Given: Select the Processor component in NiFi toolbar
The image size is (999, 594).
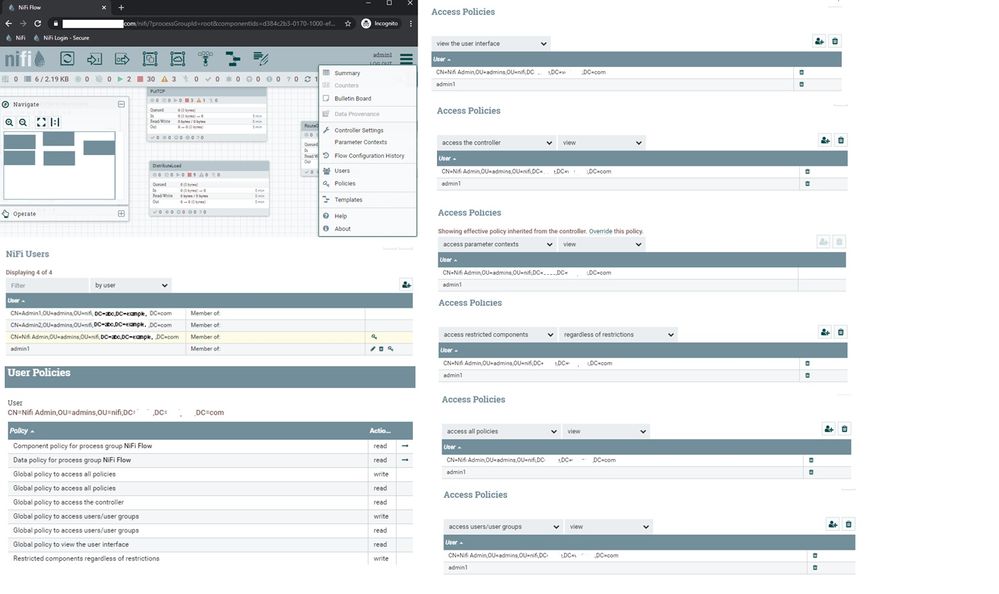Looking at the screenshot, I should pyautogui.click(x=67, y=59).
